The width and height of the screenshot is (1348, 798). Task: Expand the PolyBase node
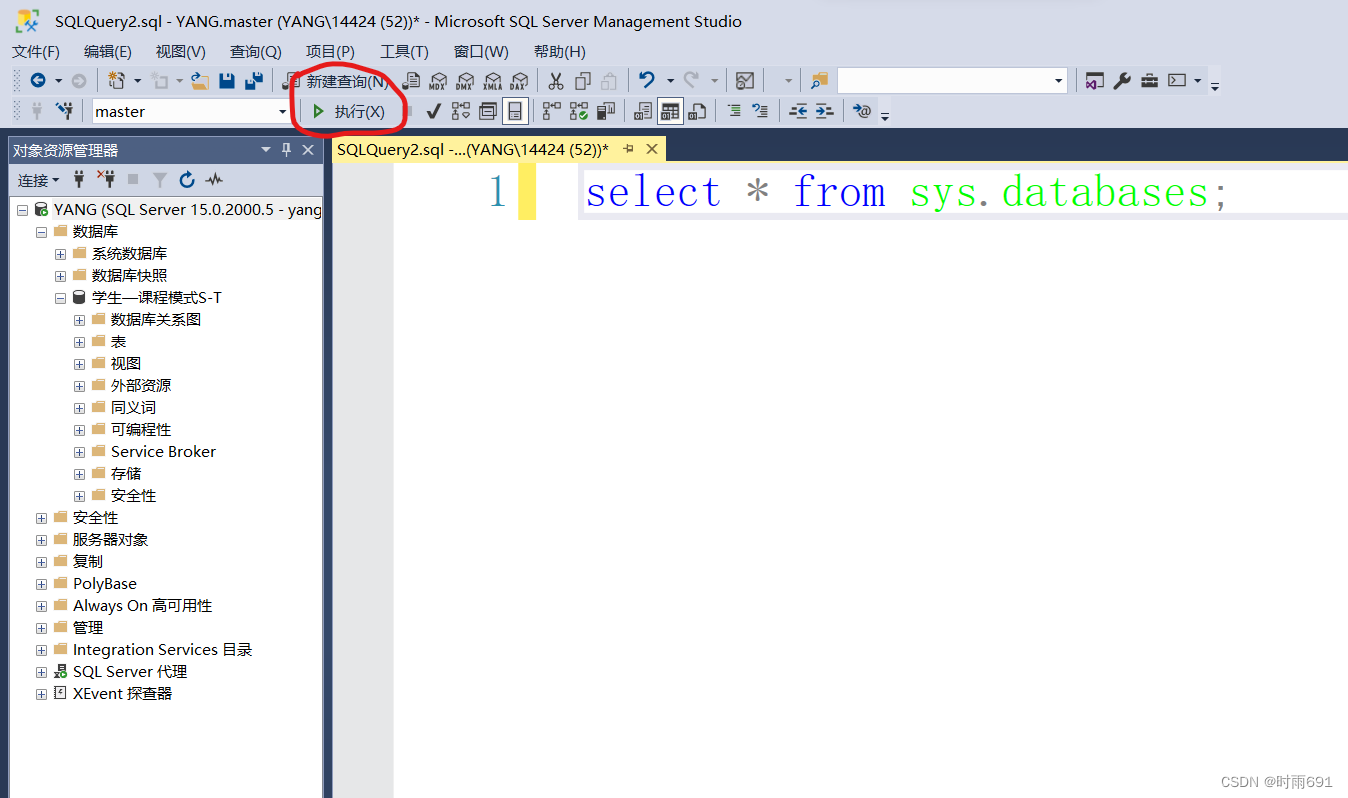coord(41,584)
